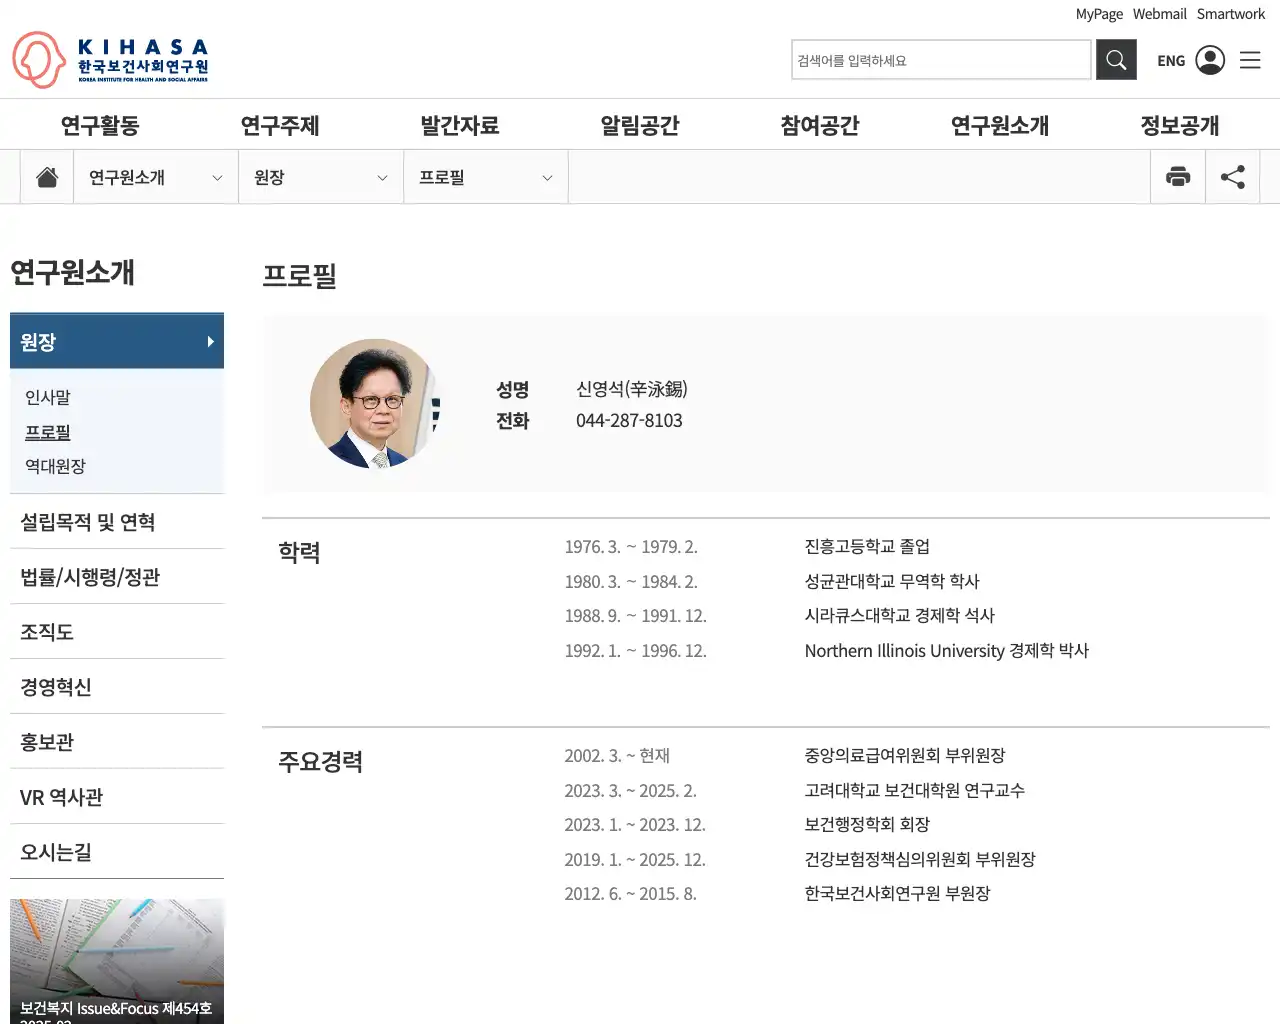Open 프로필 sidebar link
The image size is (1280, 1024).
click(x=48, y=432)
